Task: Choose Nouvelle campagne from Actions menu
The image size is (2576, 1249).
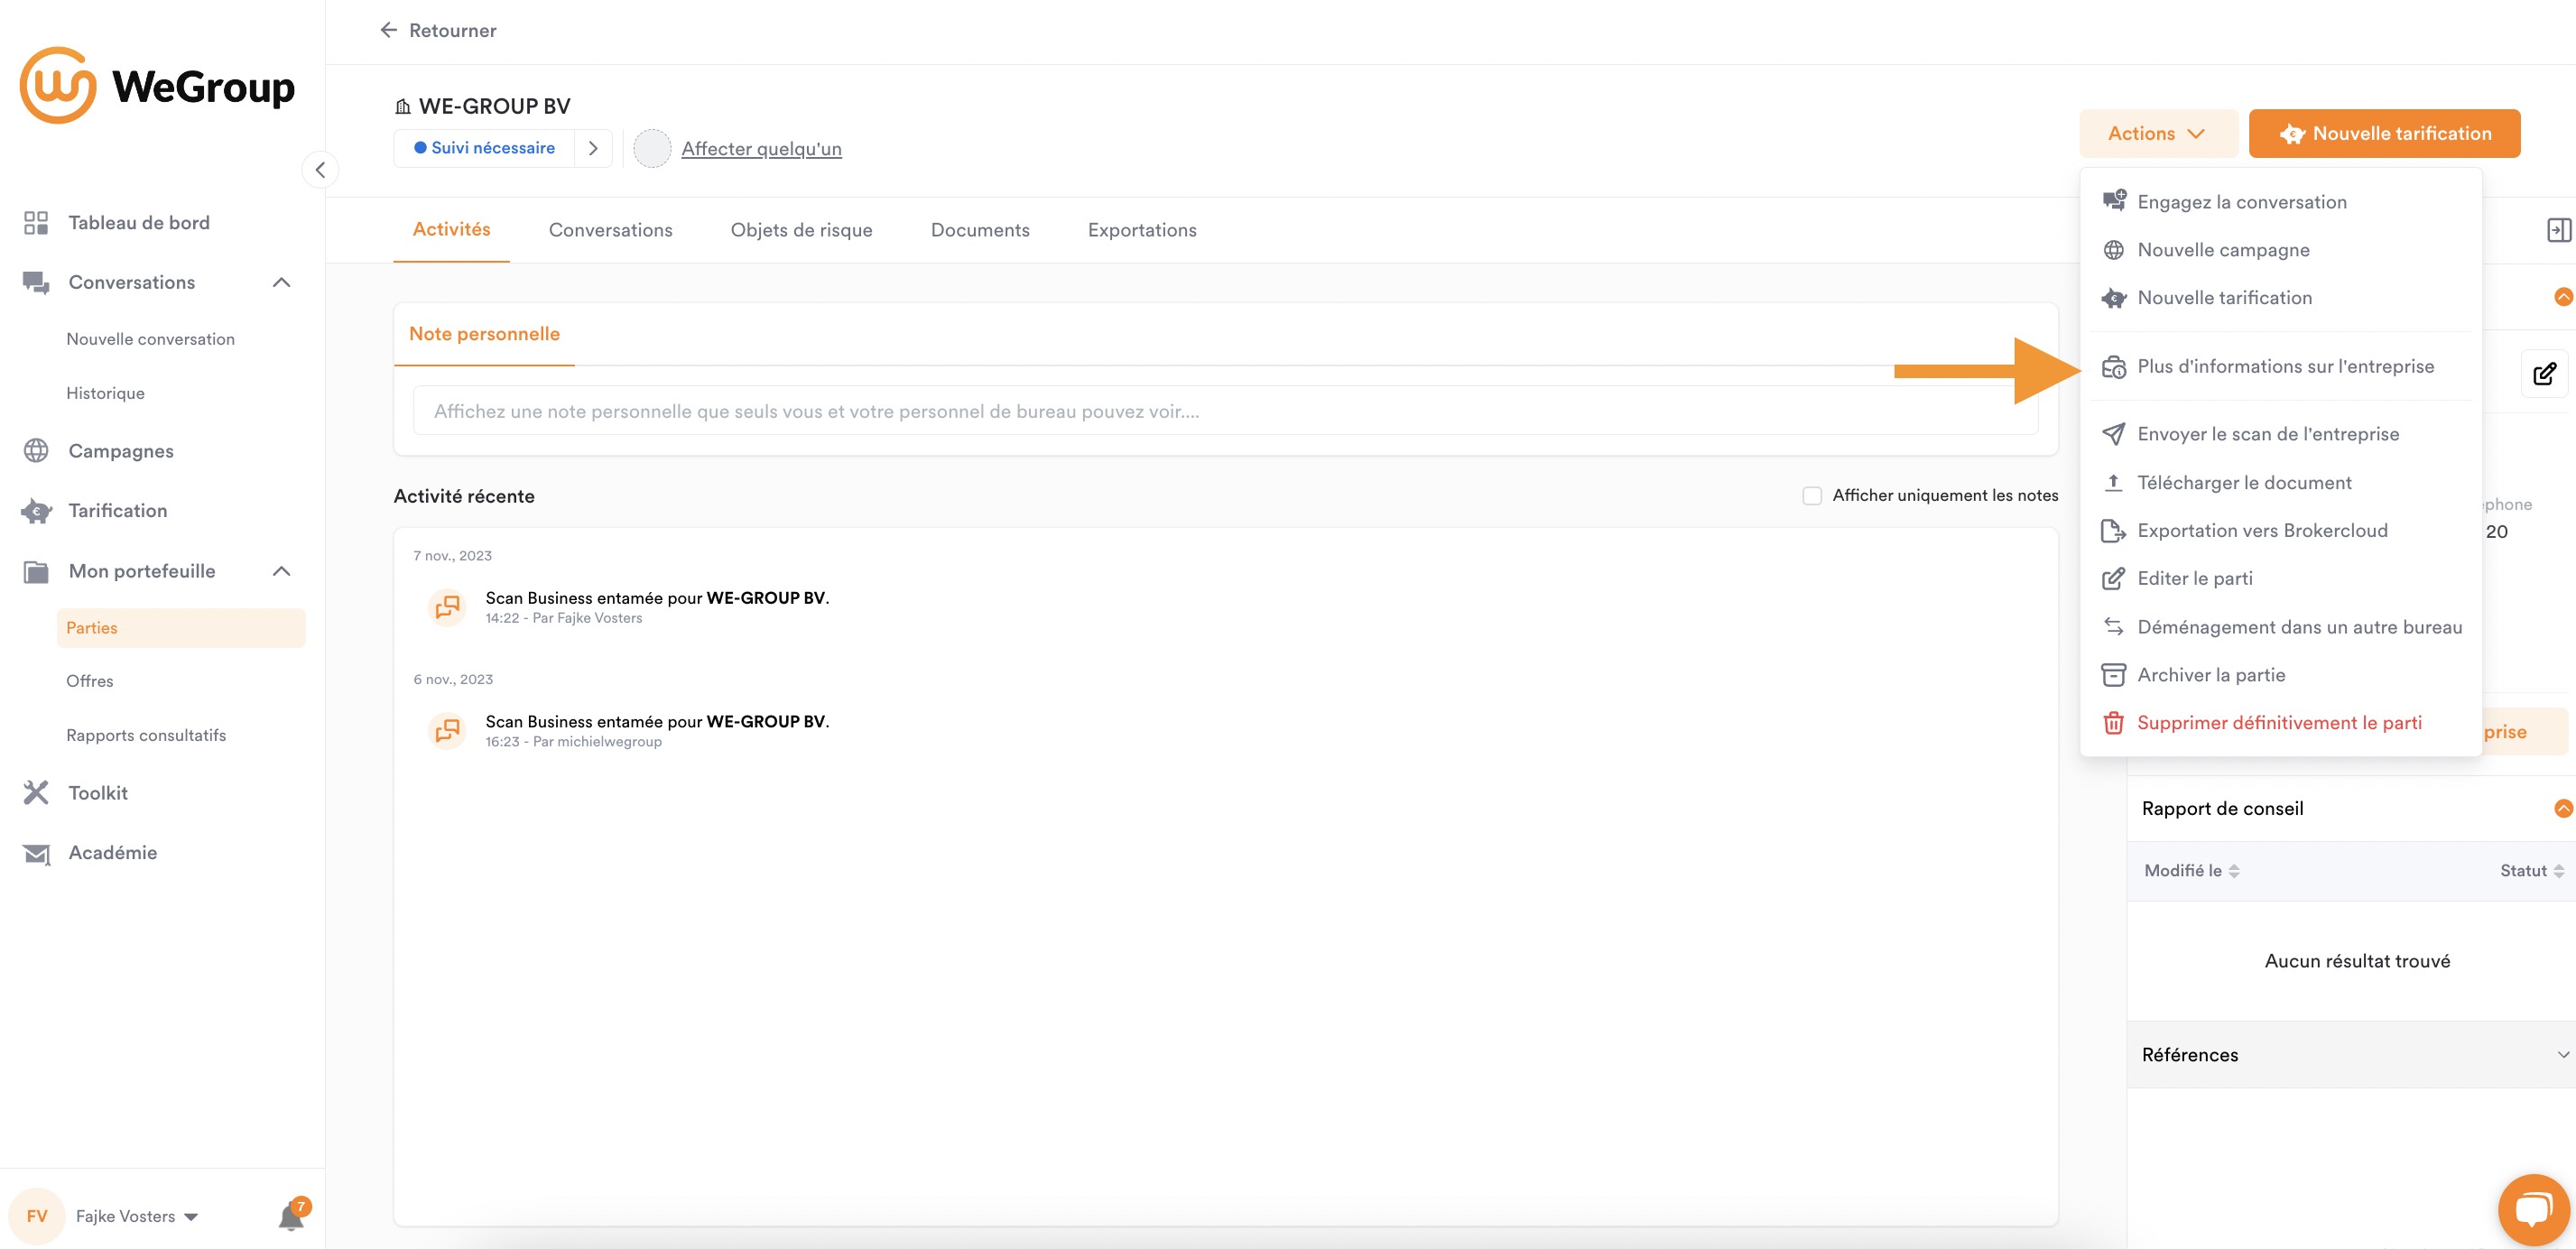Action: [2281, 250]
